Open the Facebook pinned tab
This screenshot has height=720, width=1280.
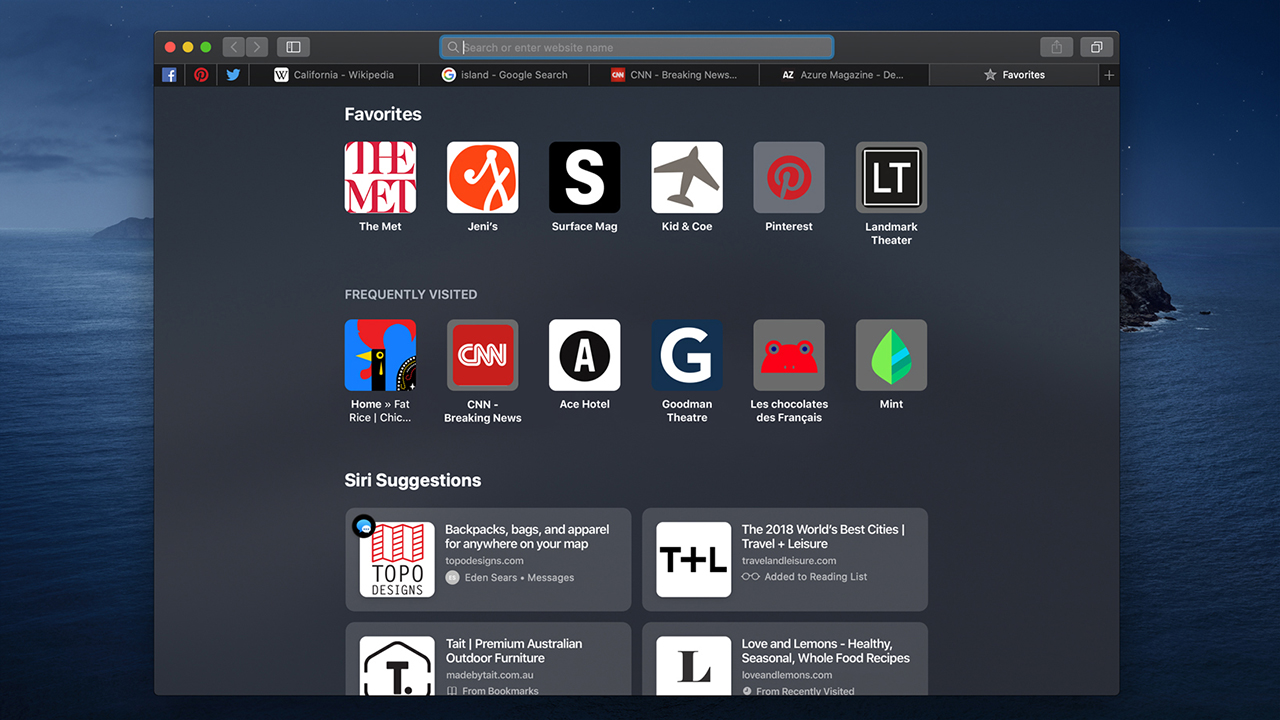[170, 75]
